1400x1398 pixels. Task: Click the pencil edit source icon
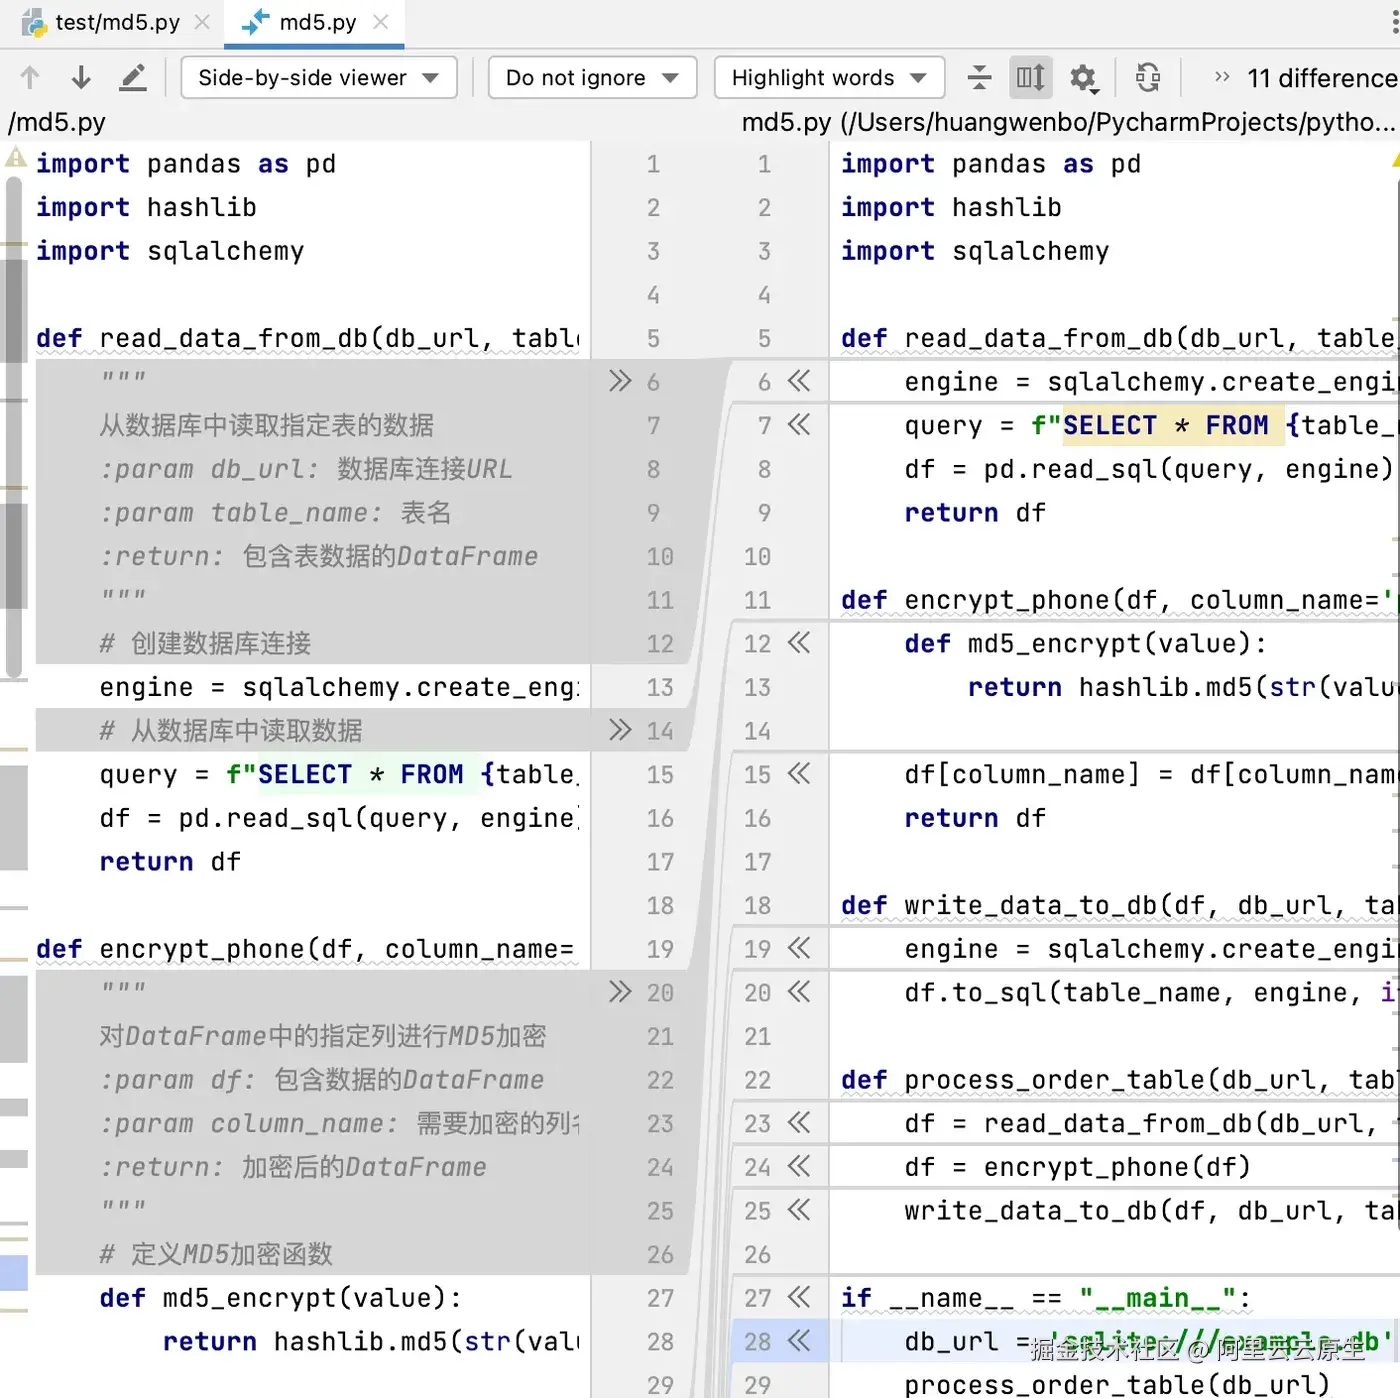pyautogui.click(x=133, y=77)
